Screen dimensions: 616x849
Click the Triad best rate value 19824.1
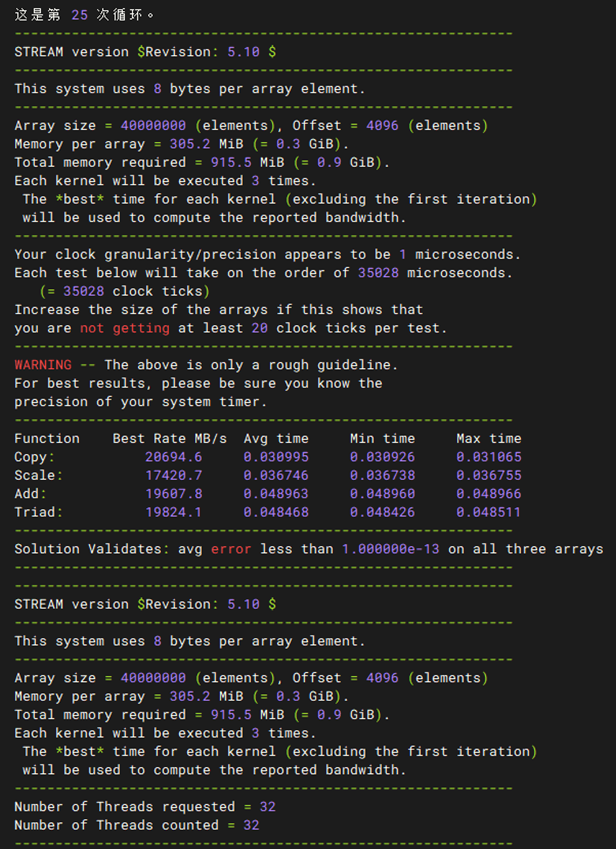[174, 512]
